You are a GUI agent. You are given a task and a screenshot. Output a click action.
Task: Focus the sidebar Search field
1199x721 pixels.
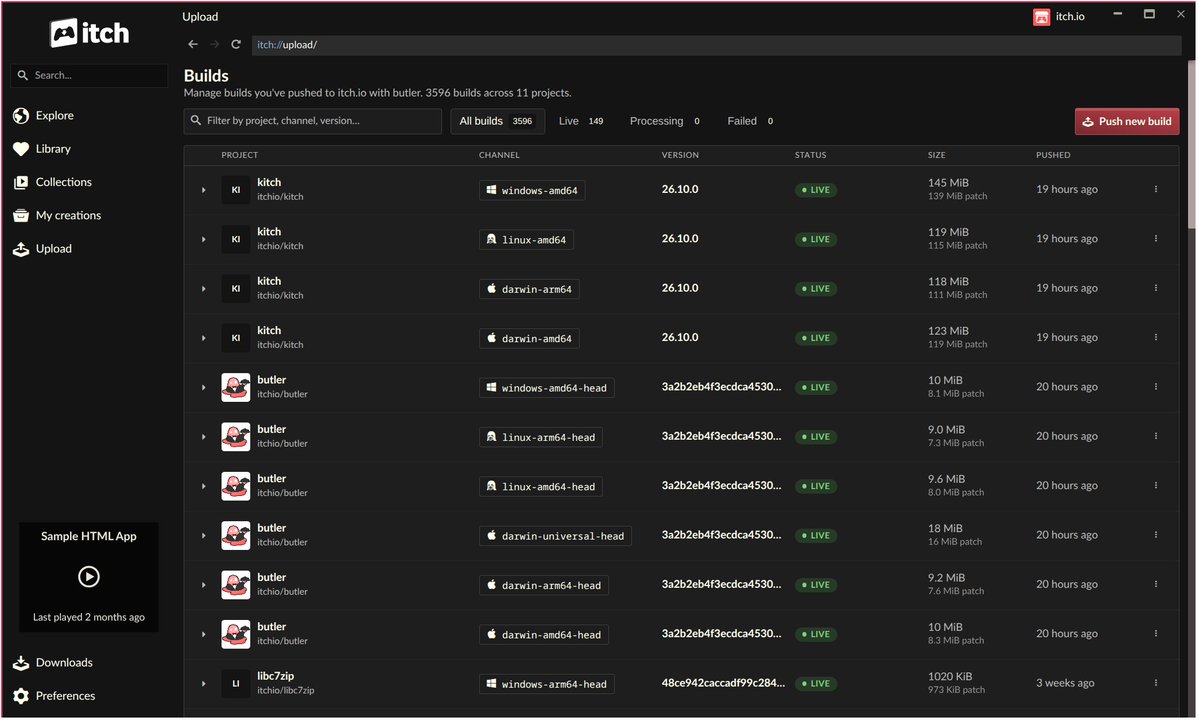pyautogui.click(x=89, y=76)
